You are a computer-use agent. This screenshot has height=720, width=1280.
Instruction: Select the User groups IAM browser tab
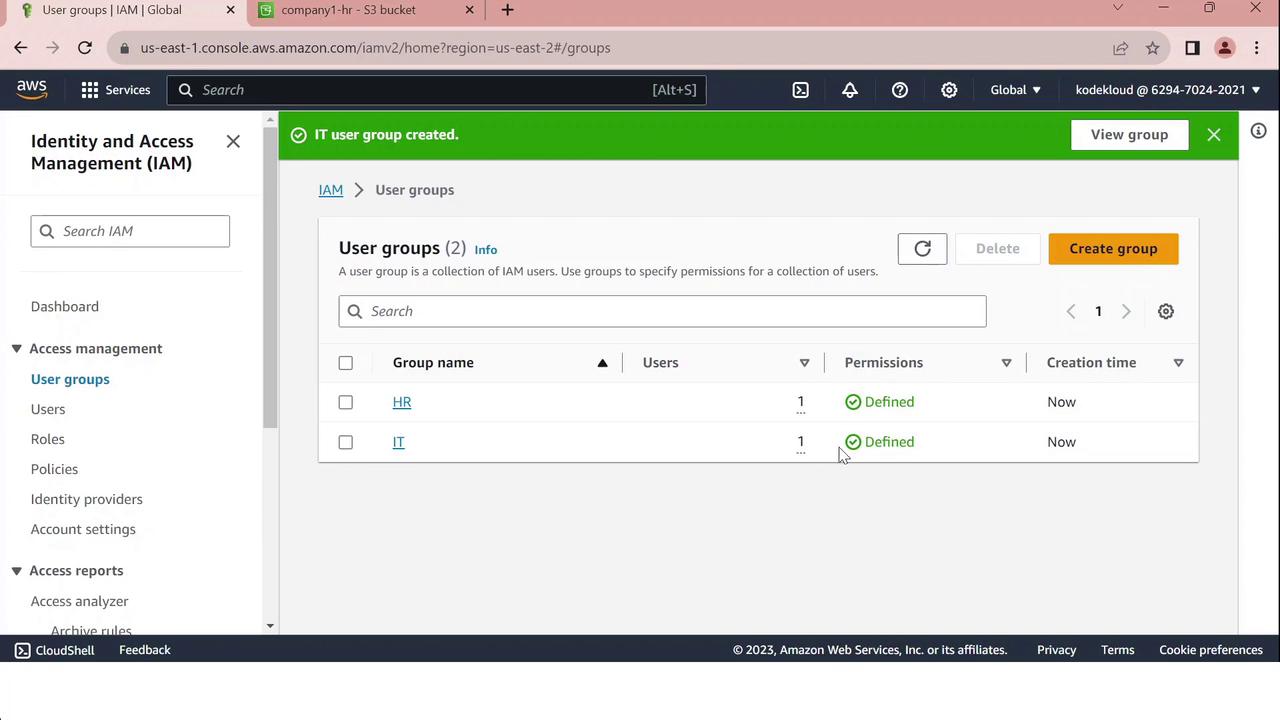click(x=112, y=10)
